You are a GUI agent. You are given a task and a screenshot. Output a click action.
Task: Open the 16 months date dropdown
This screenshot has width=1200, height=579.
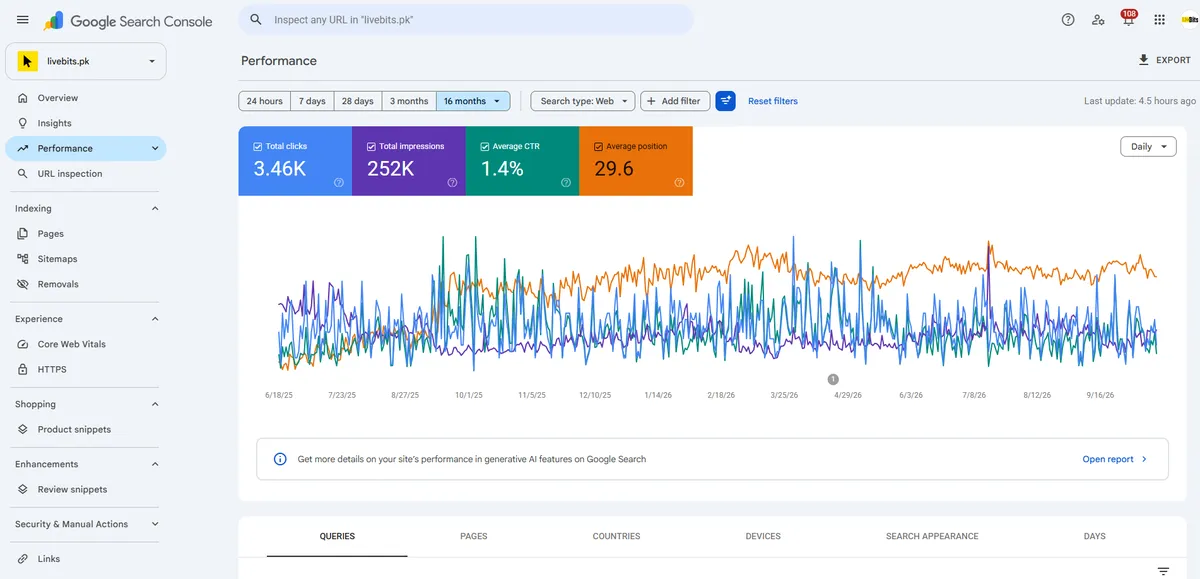coord(474,101)
